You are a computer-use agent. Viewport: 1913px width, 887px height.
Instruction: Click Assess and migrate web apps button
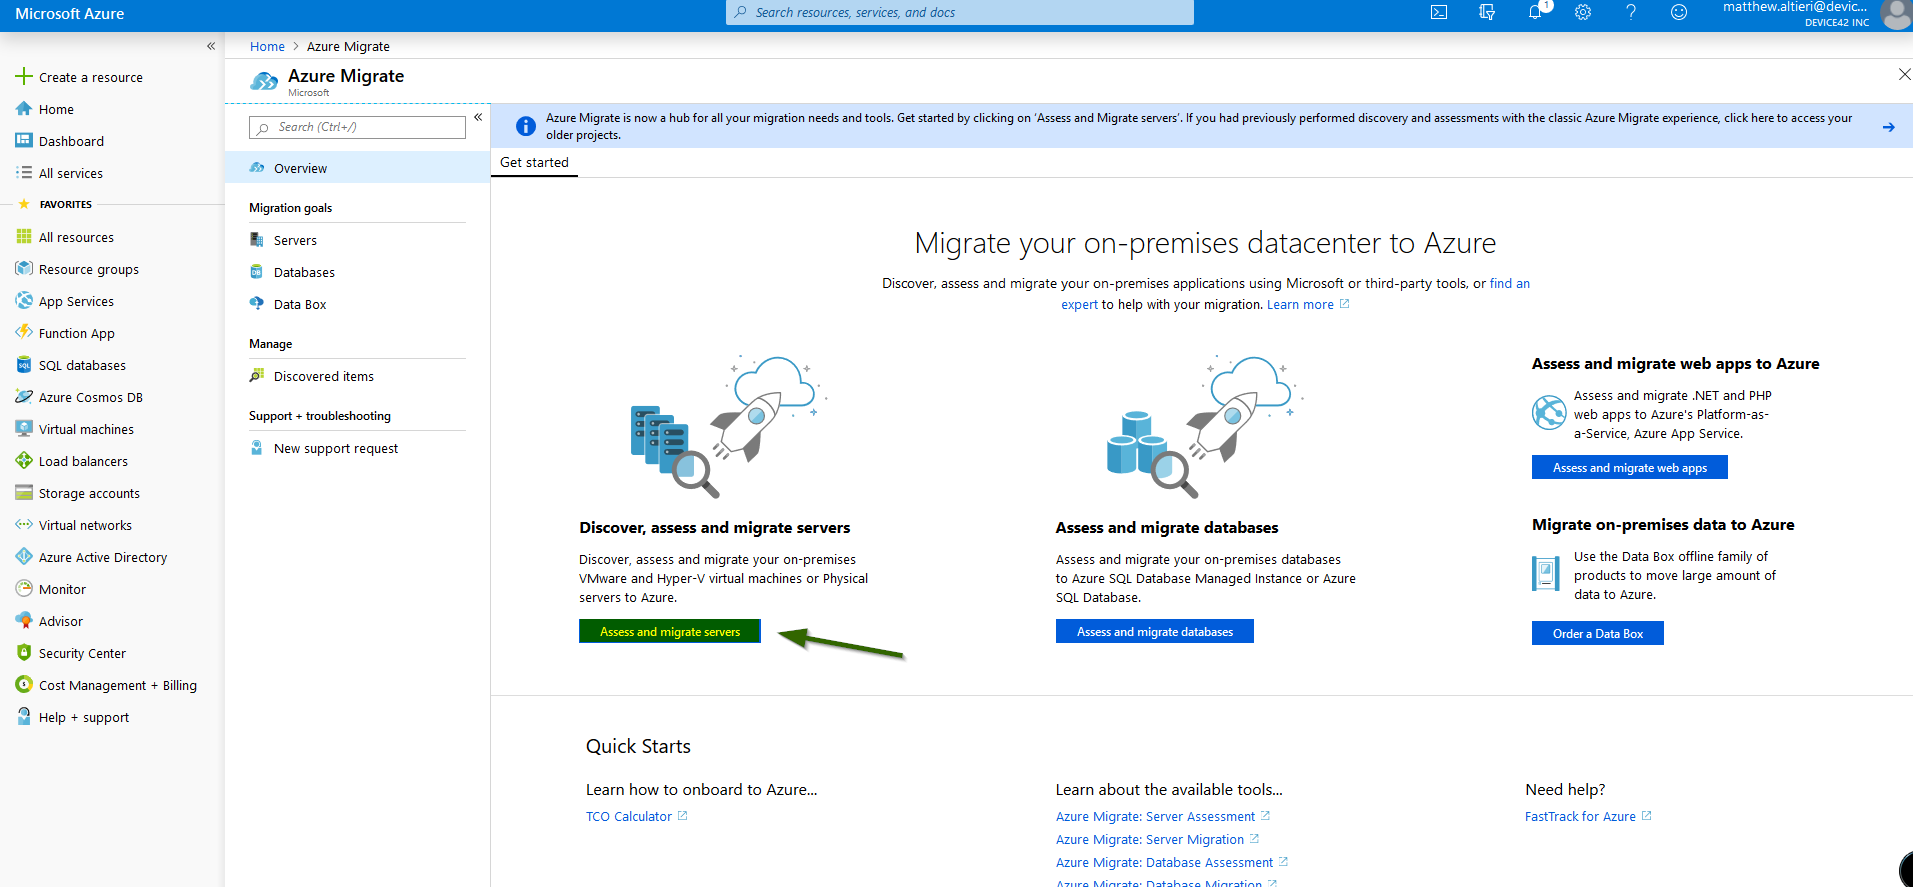(x=1630, y=467)
